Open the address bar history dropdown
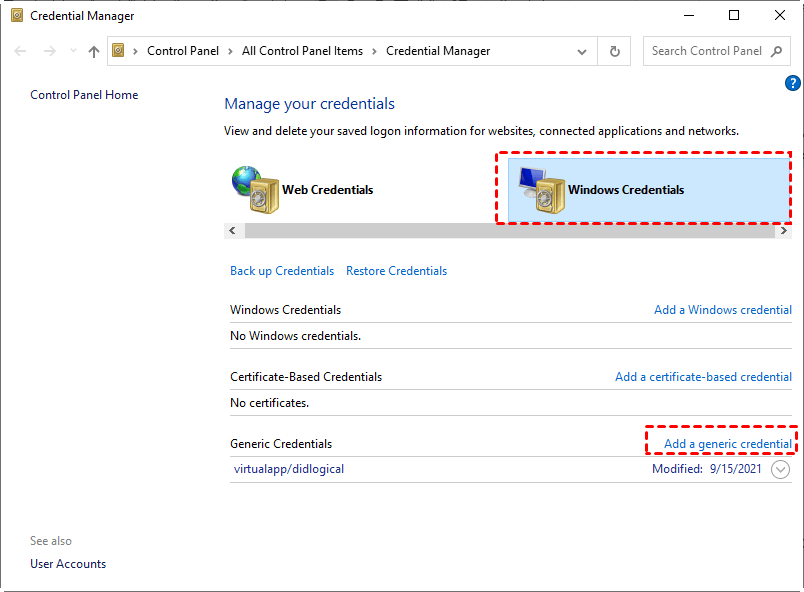The image size is (804, 592). coord(583,51)
